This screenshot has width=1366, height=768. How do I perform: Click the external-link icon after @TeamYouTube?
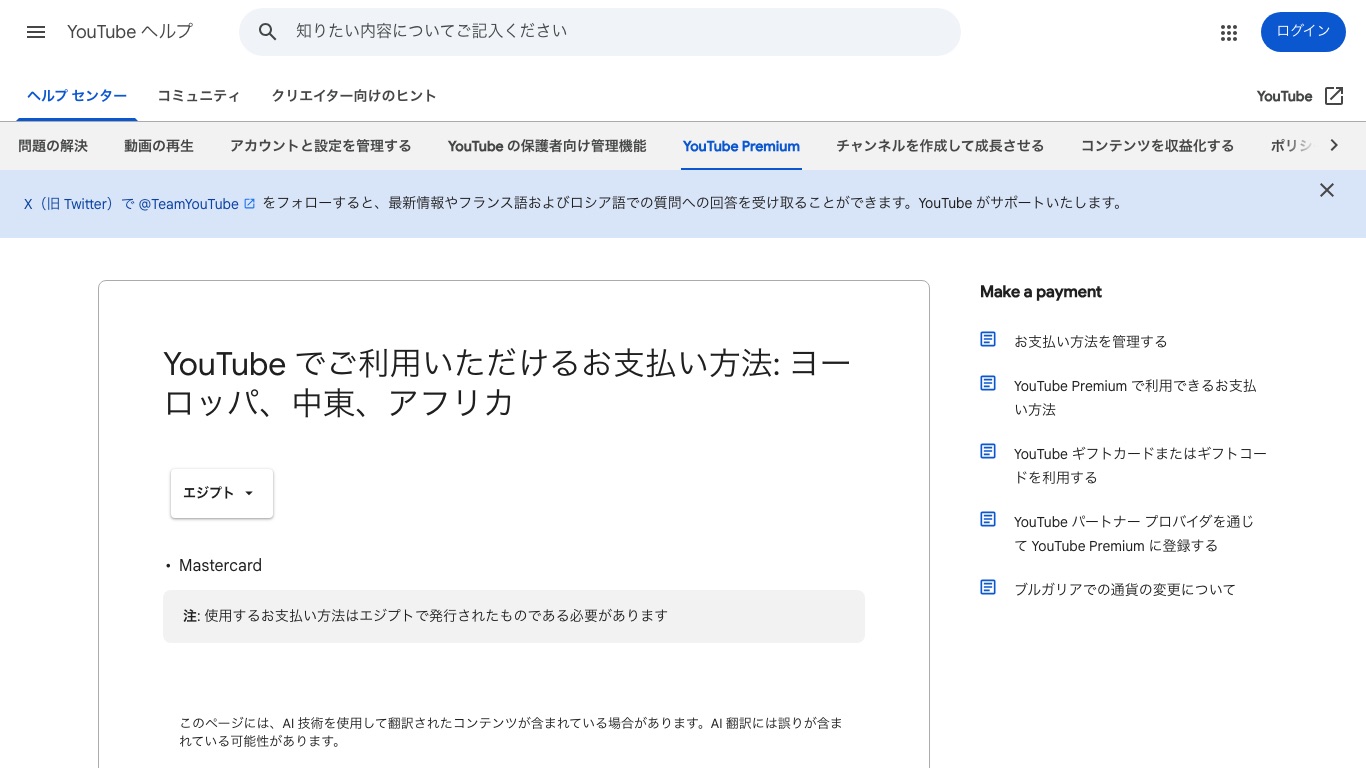click(x=250, y=204)
